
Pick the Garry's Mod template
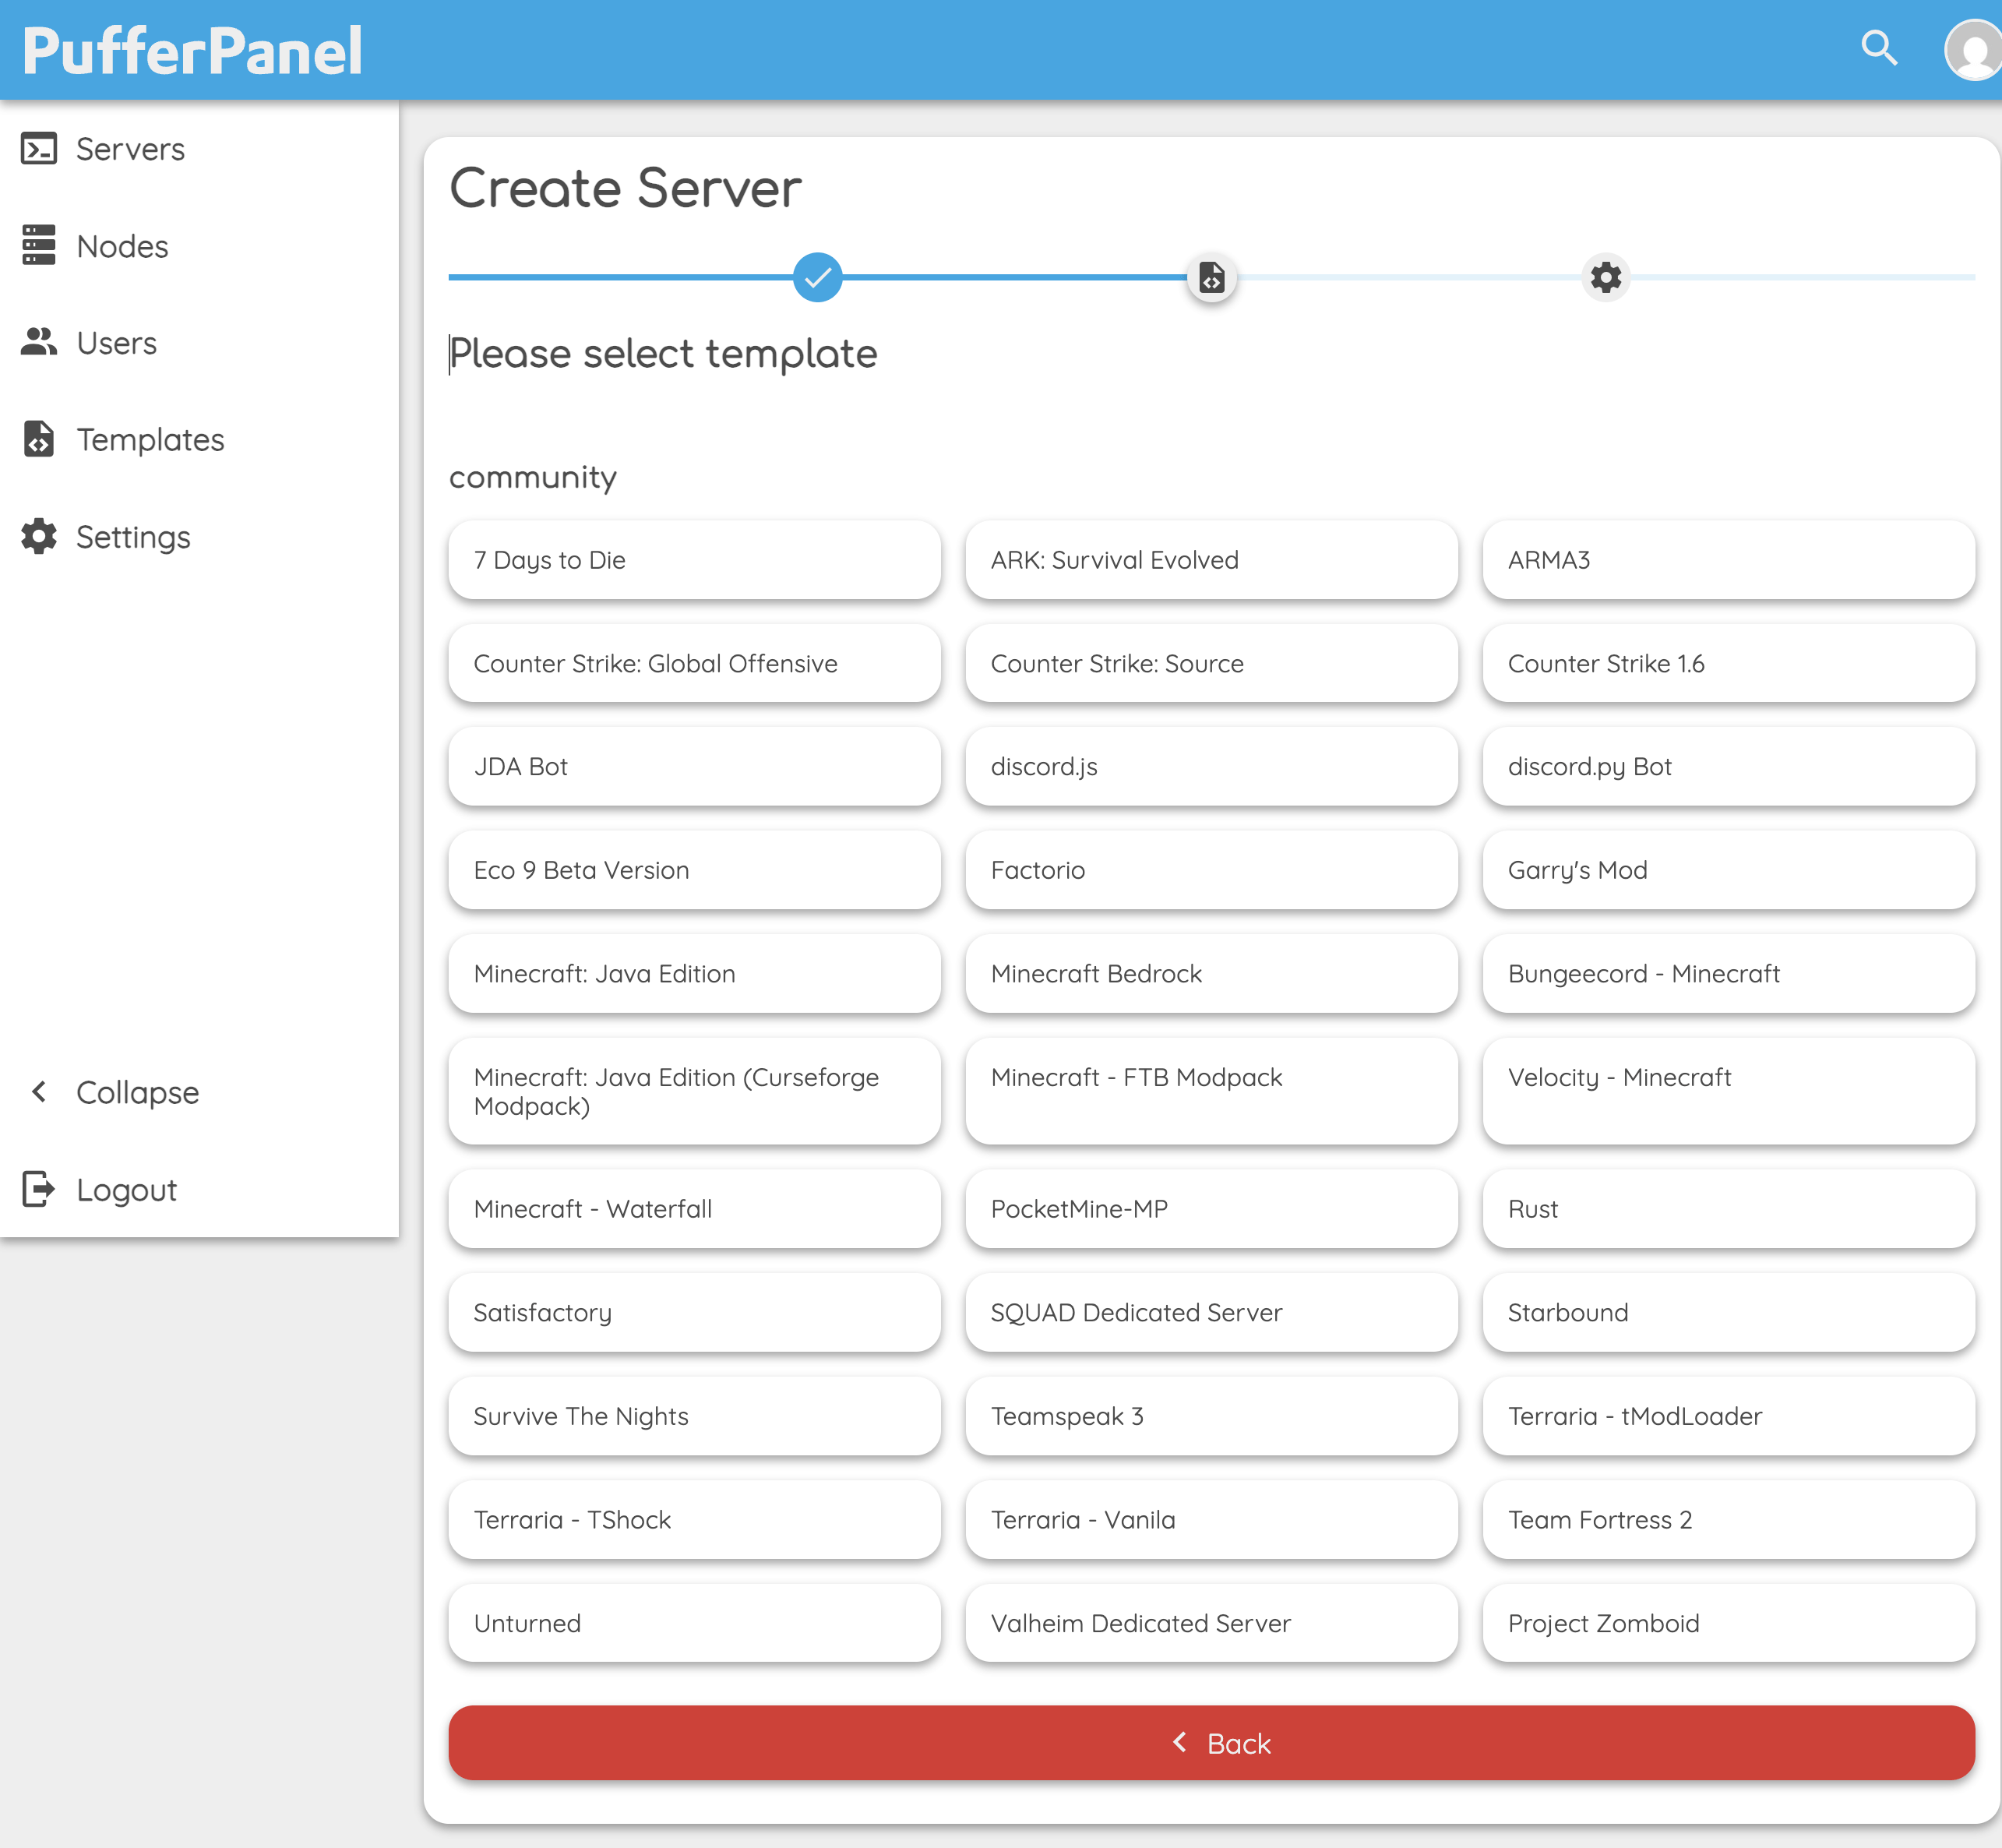click(1728, 870)
